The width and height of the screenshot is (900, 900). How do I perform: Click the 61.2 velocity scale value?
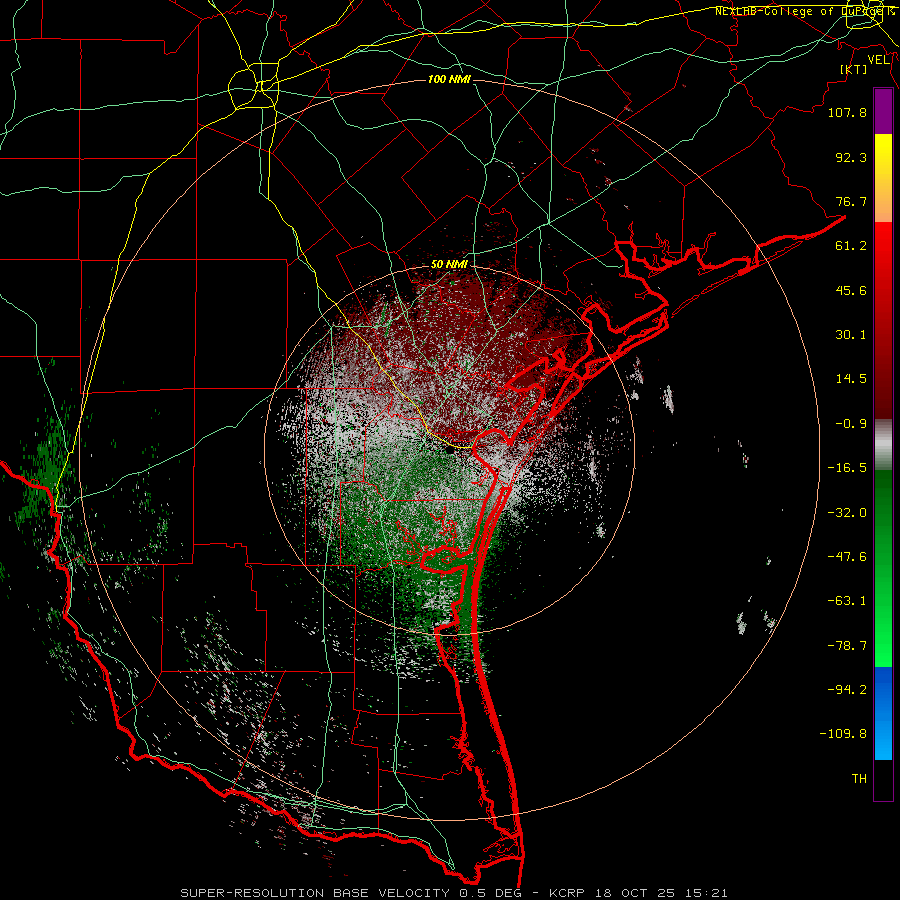(x=851, y=246)
